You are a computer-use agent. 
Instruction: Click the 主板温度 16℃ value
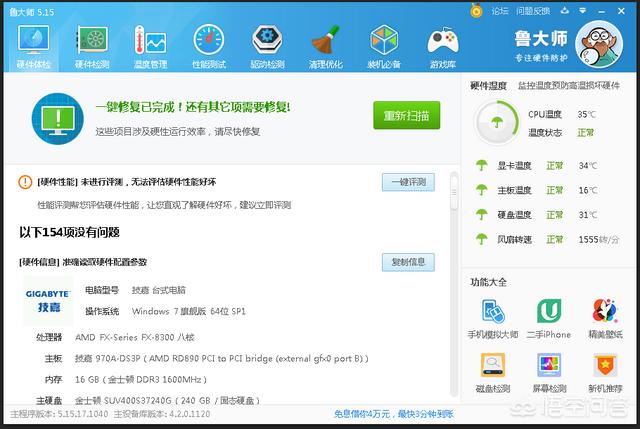[x=587, y=190]
